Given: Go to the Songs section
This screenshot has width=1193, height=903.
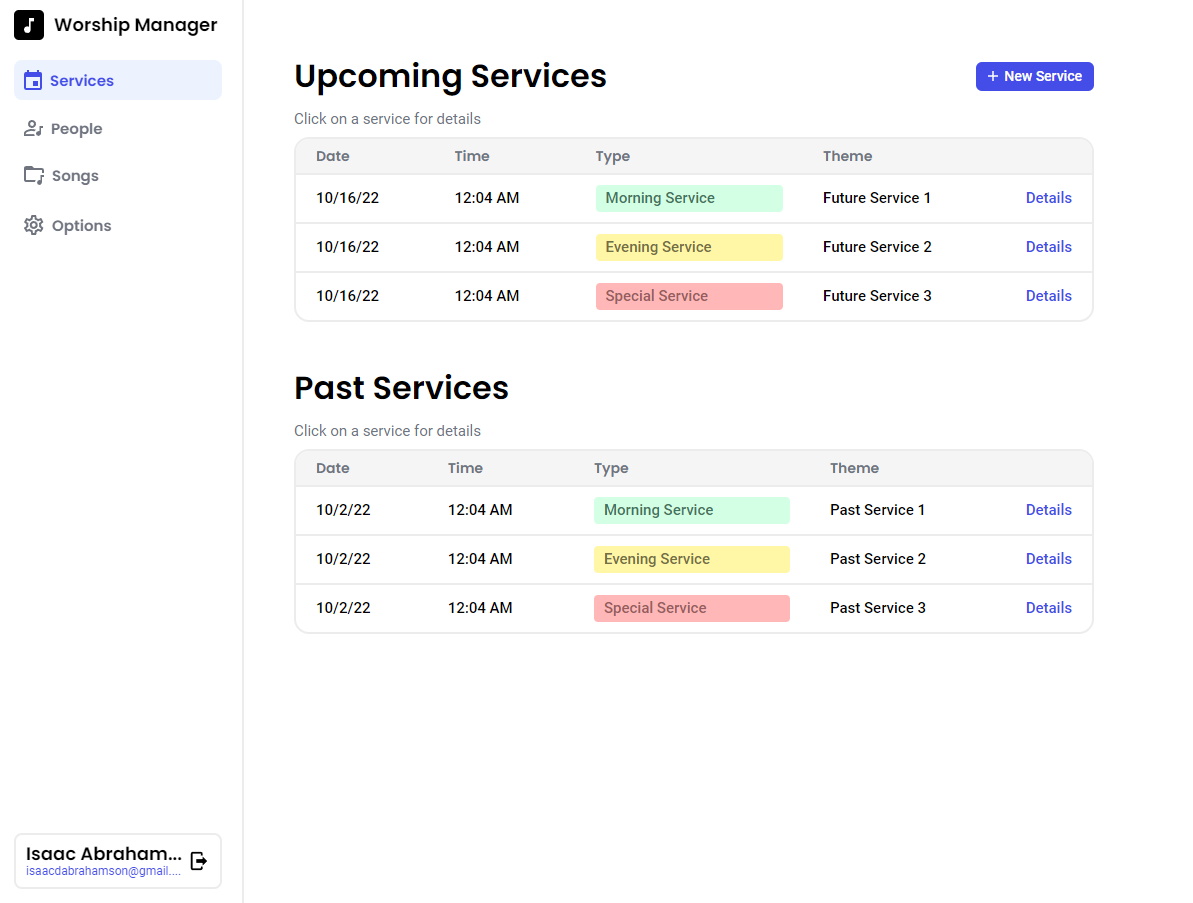Looking at the screenshot, I should point(75,176).
